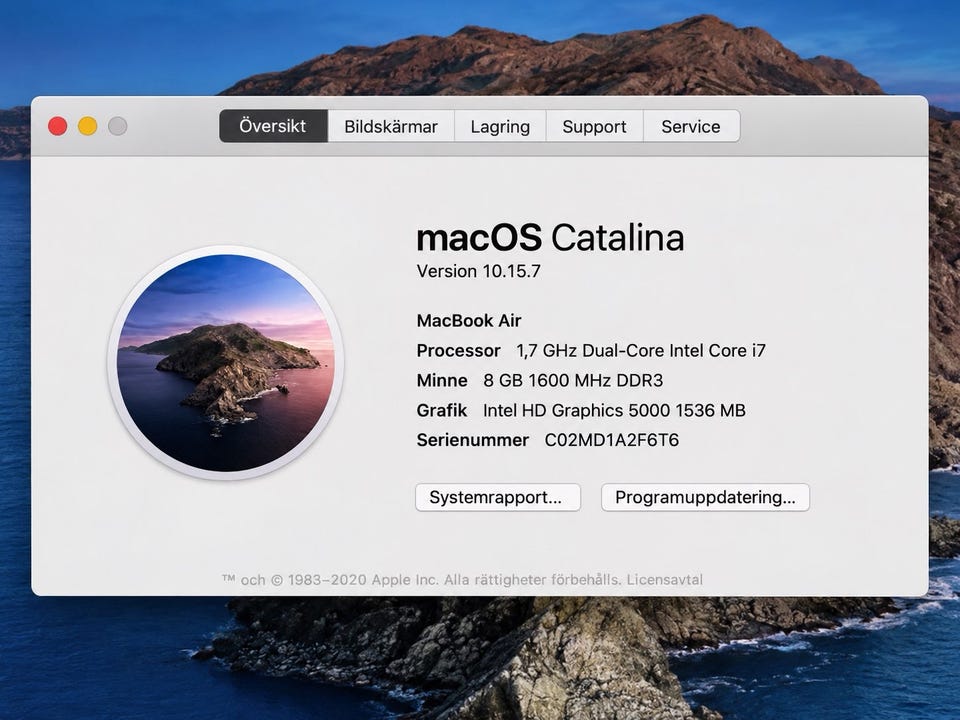Screen dimensions: 960x720
Task: Click Intel HD Graphics 5000 1536 MB
Action: [x=614, y=411]
